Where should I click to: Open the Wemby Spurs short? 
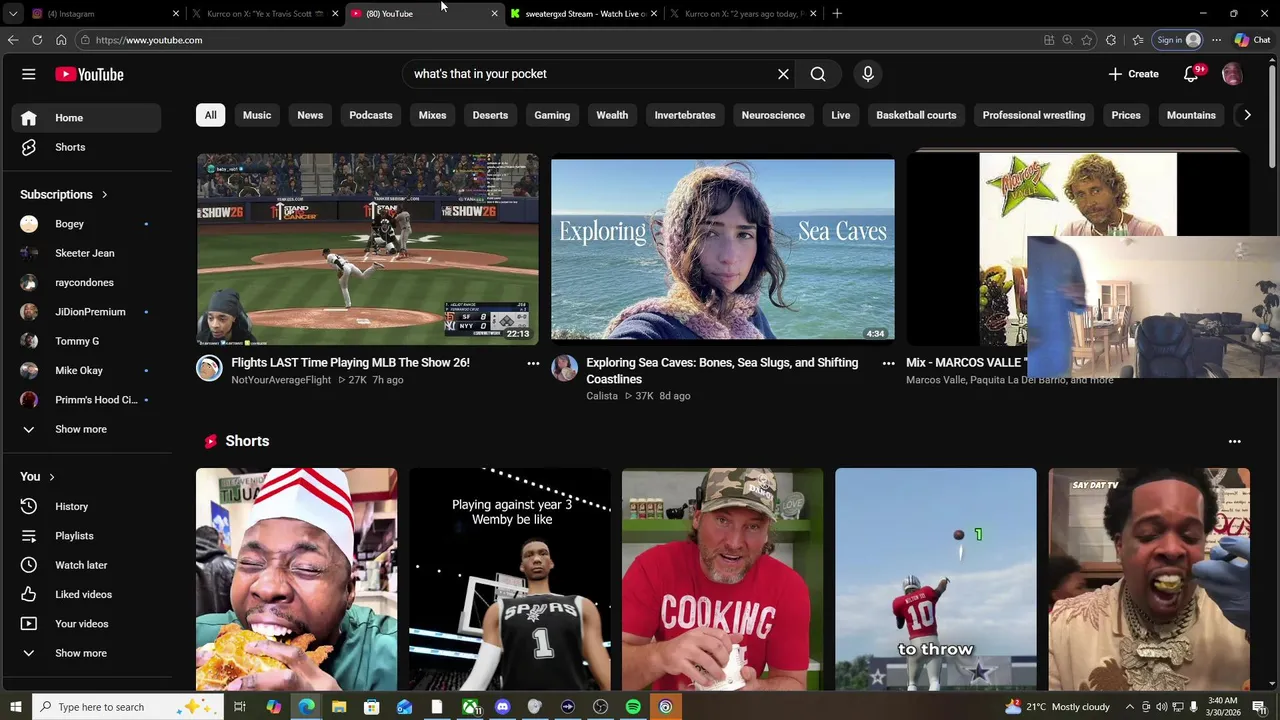tap(510, 579)
